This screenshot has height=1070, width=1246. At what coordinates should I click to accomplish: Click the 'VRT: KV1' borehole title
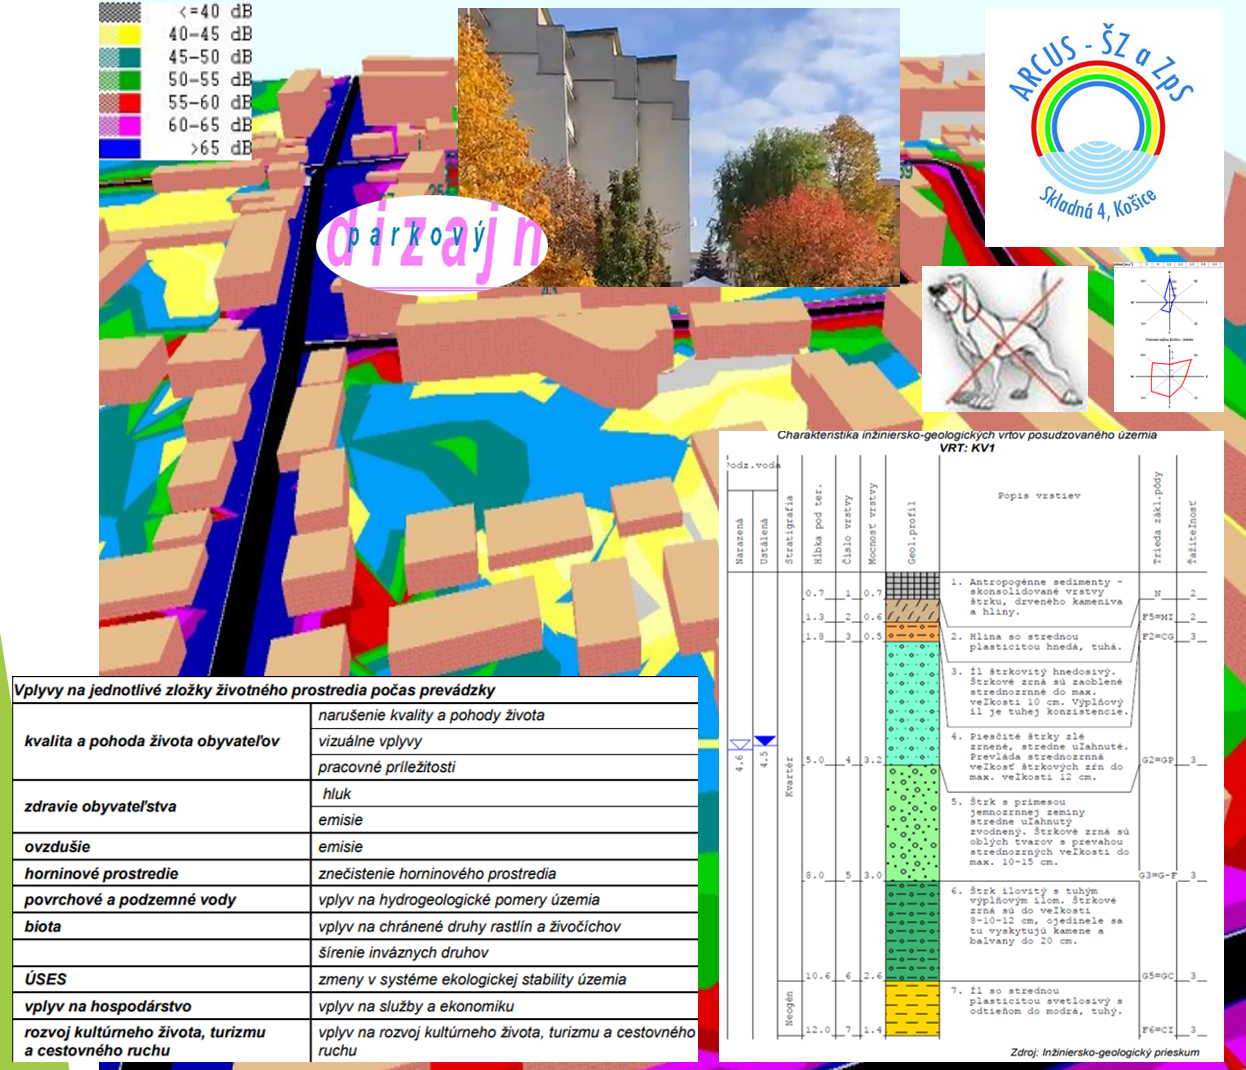[x=966, y=448]
